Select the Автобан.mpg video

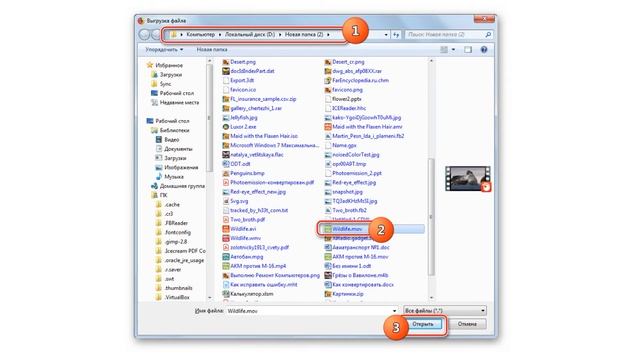pos(243,257)
